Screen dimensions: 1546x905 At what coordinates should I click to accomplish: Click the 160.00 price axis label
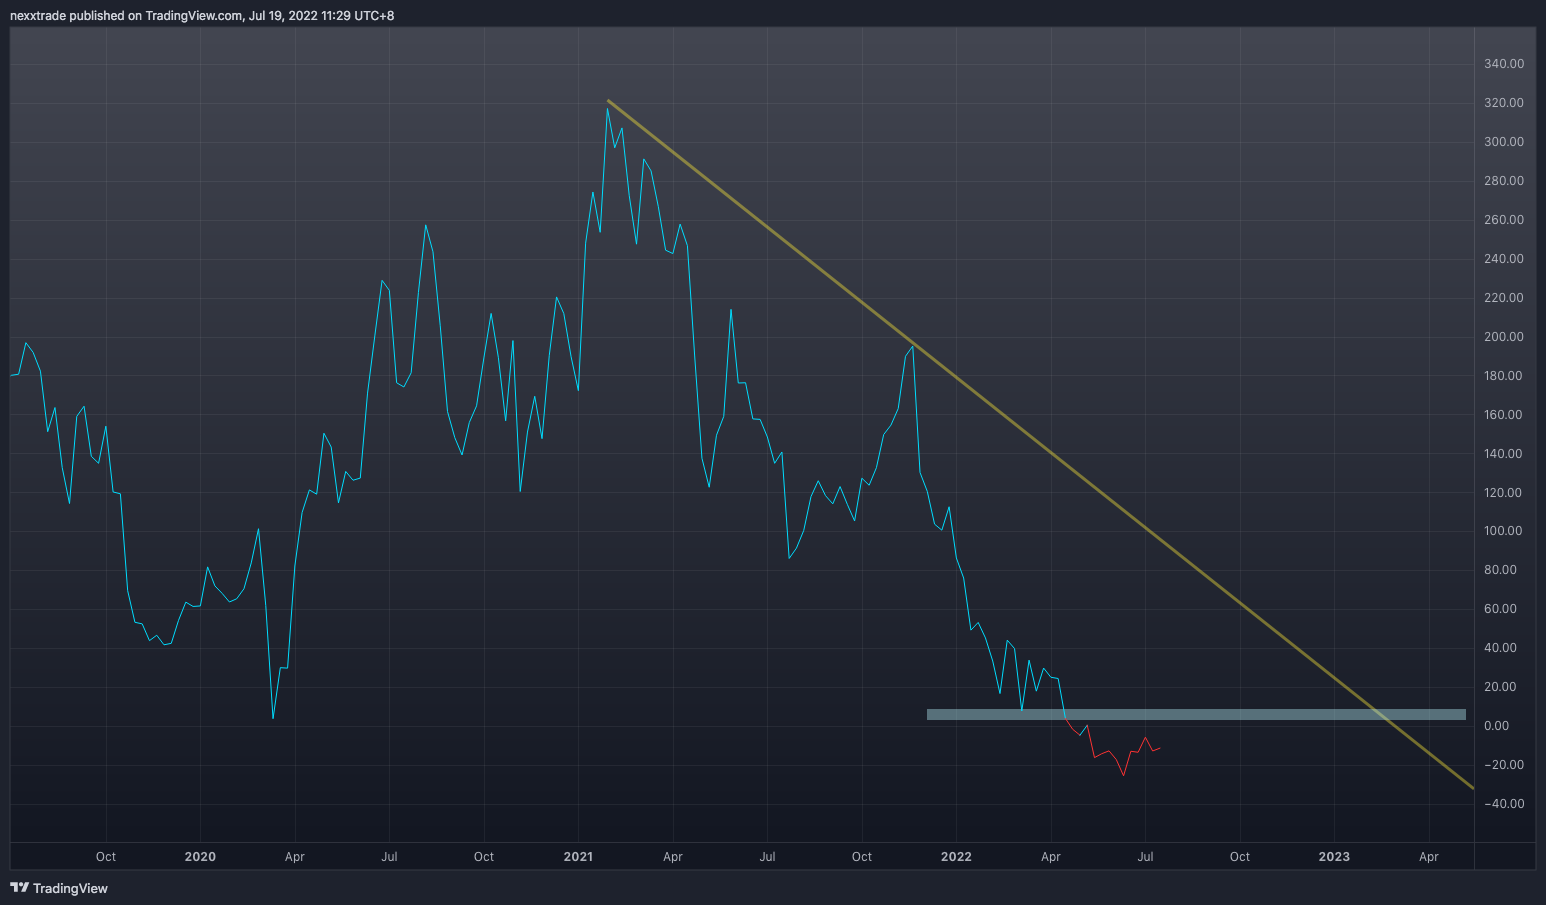click(1504, 415)
